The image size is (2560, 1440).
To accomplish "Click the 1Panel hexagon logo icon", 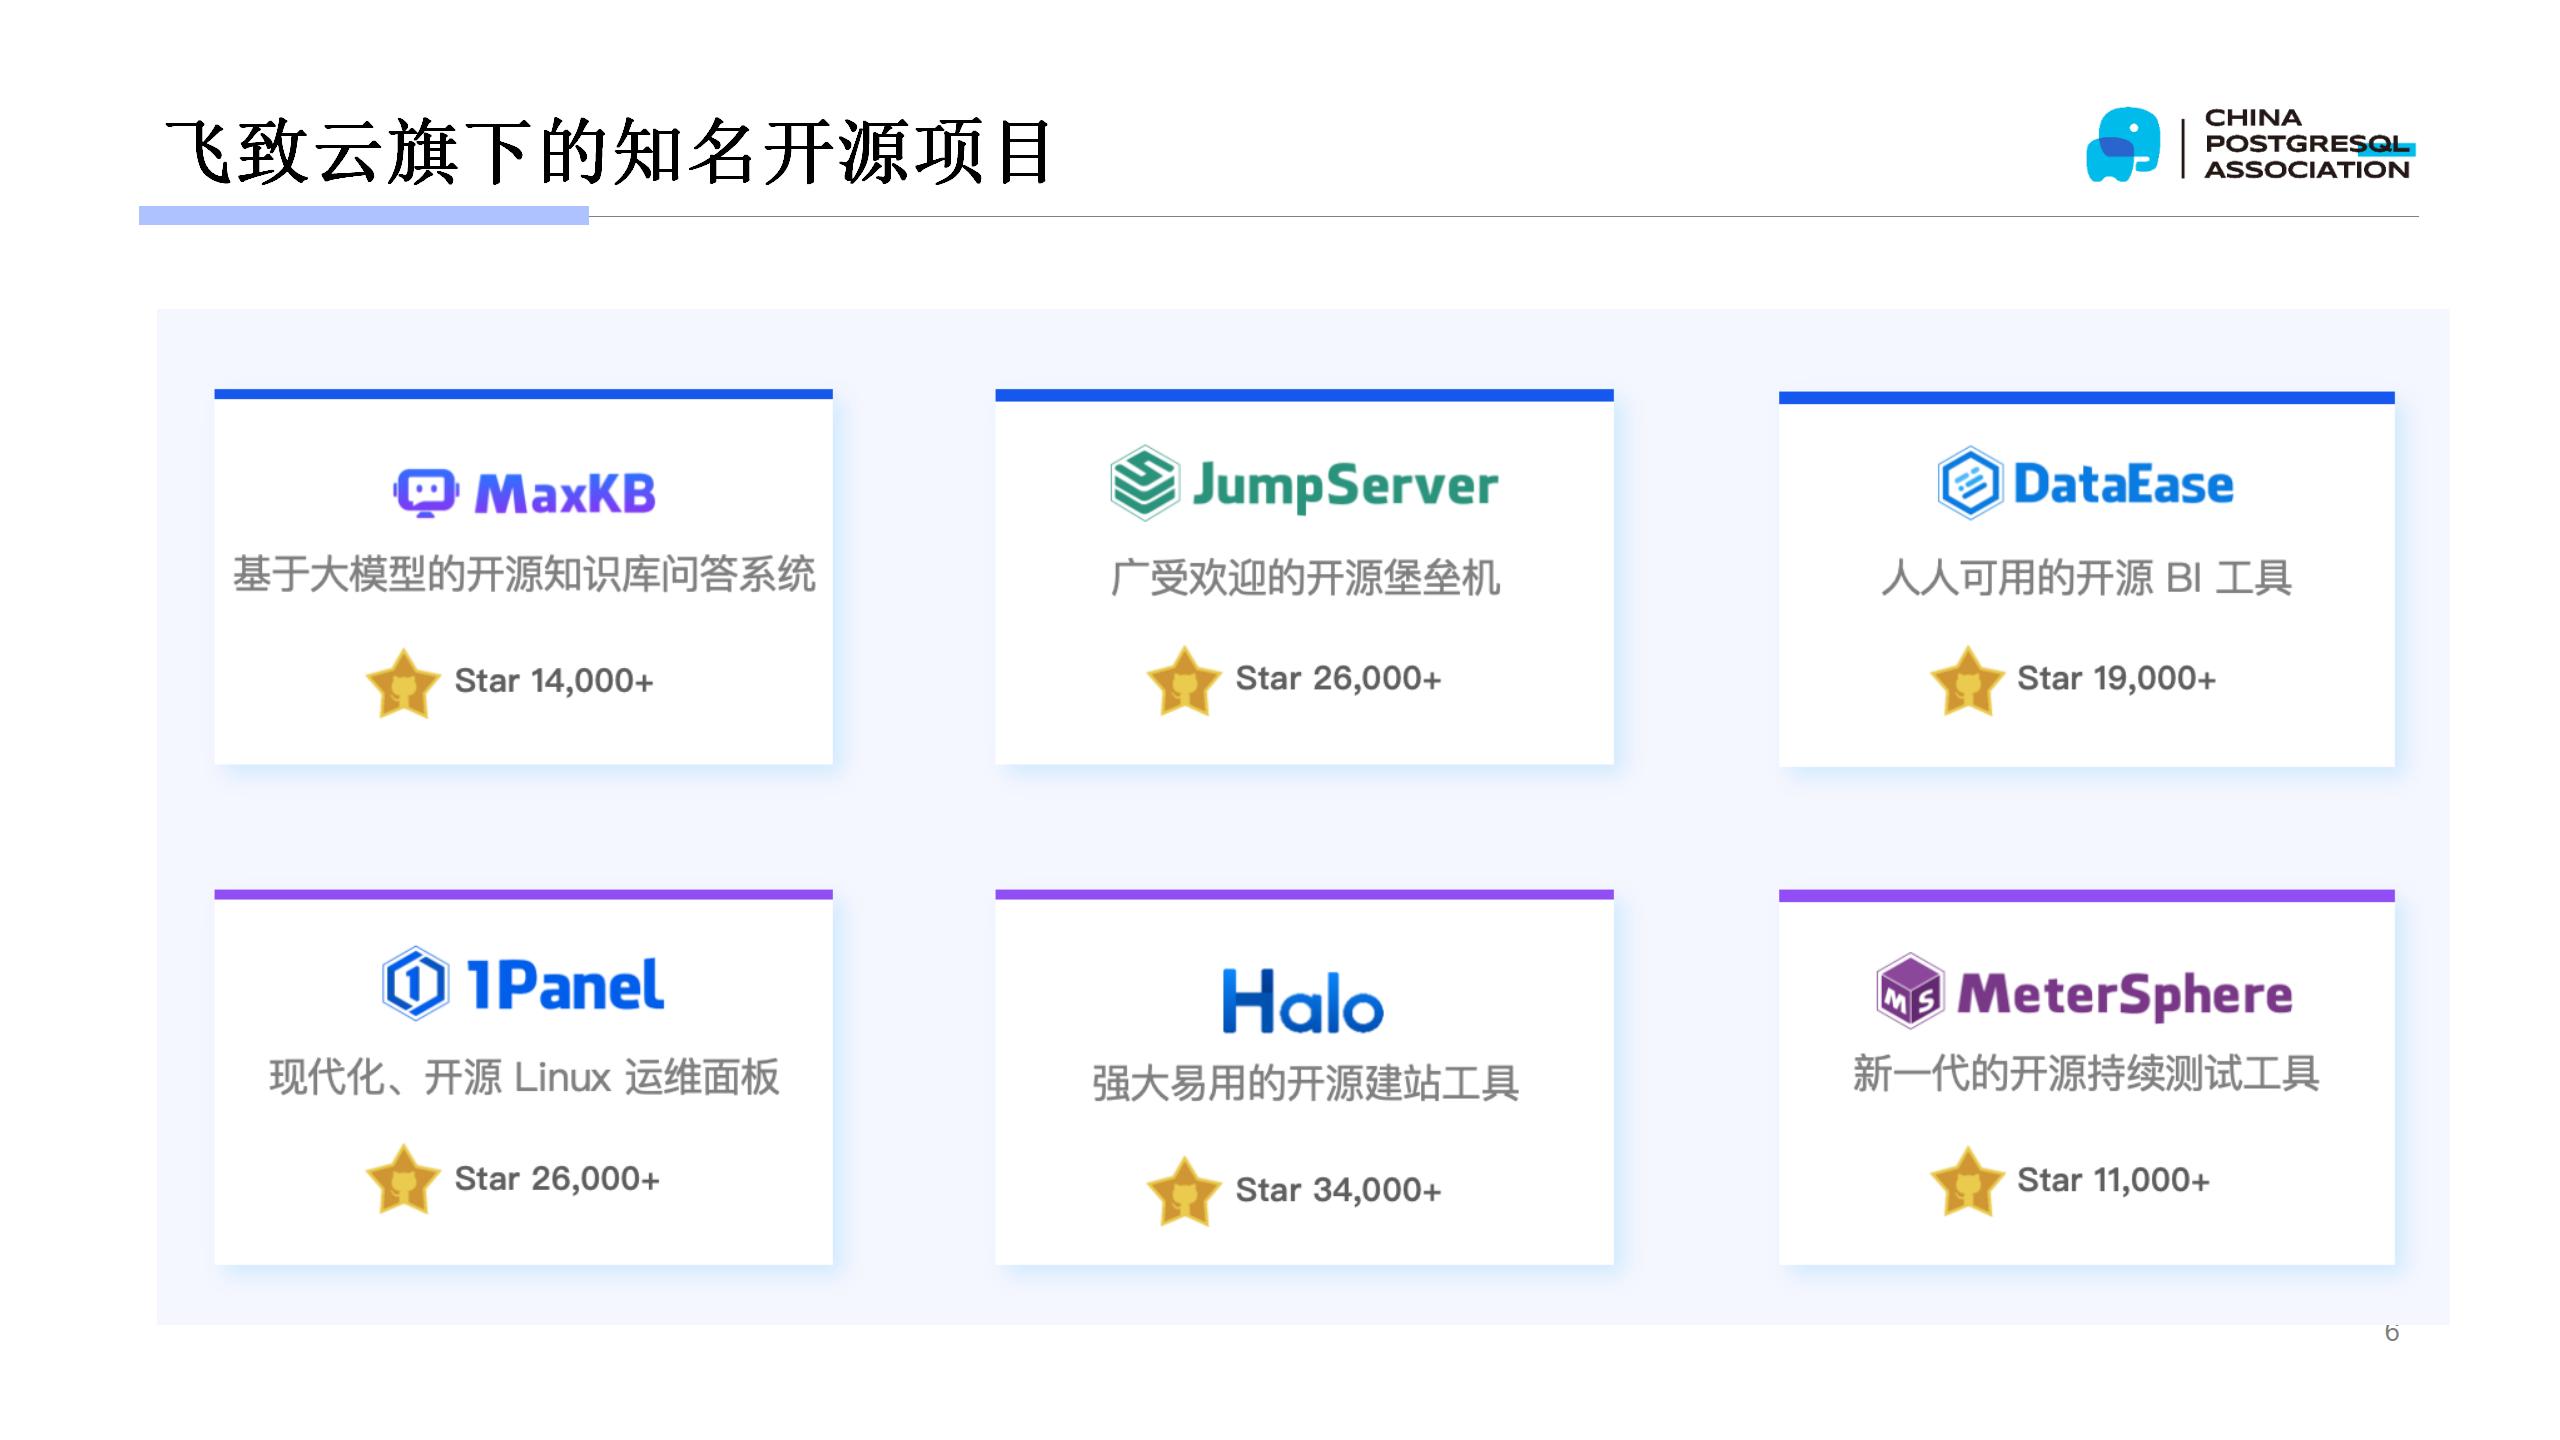I will (414, 983).
